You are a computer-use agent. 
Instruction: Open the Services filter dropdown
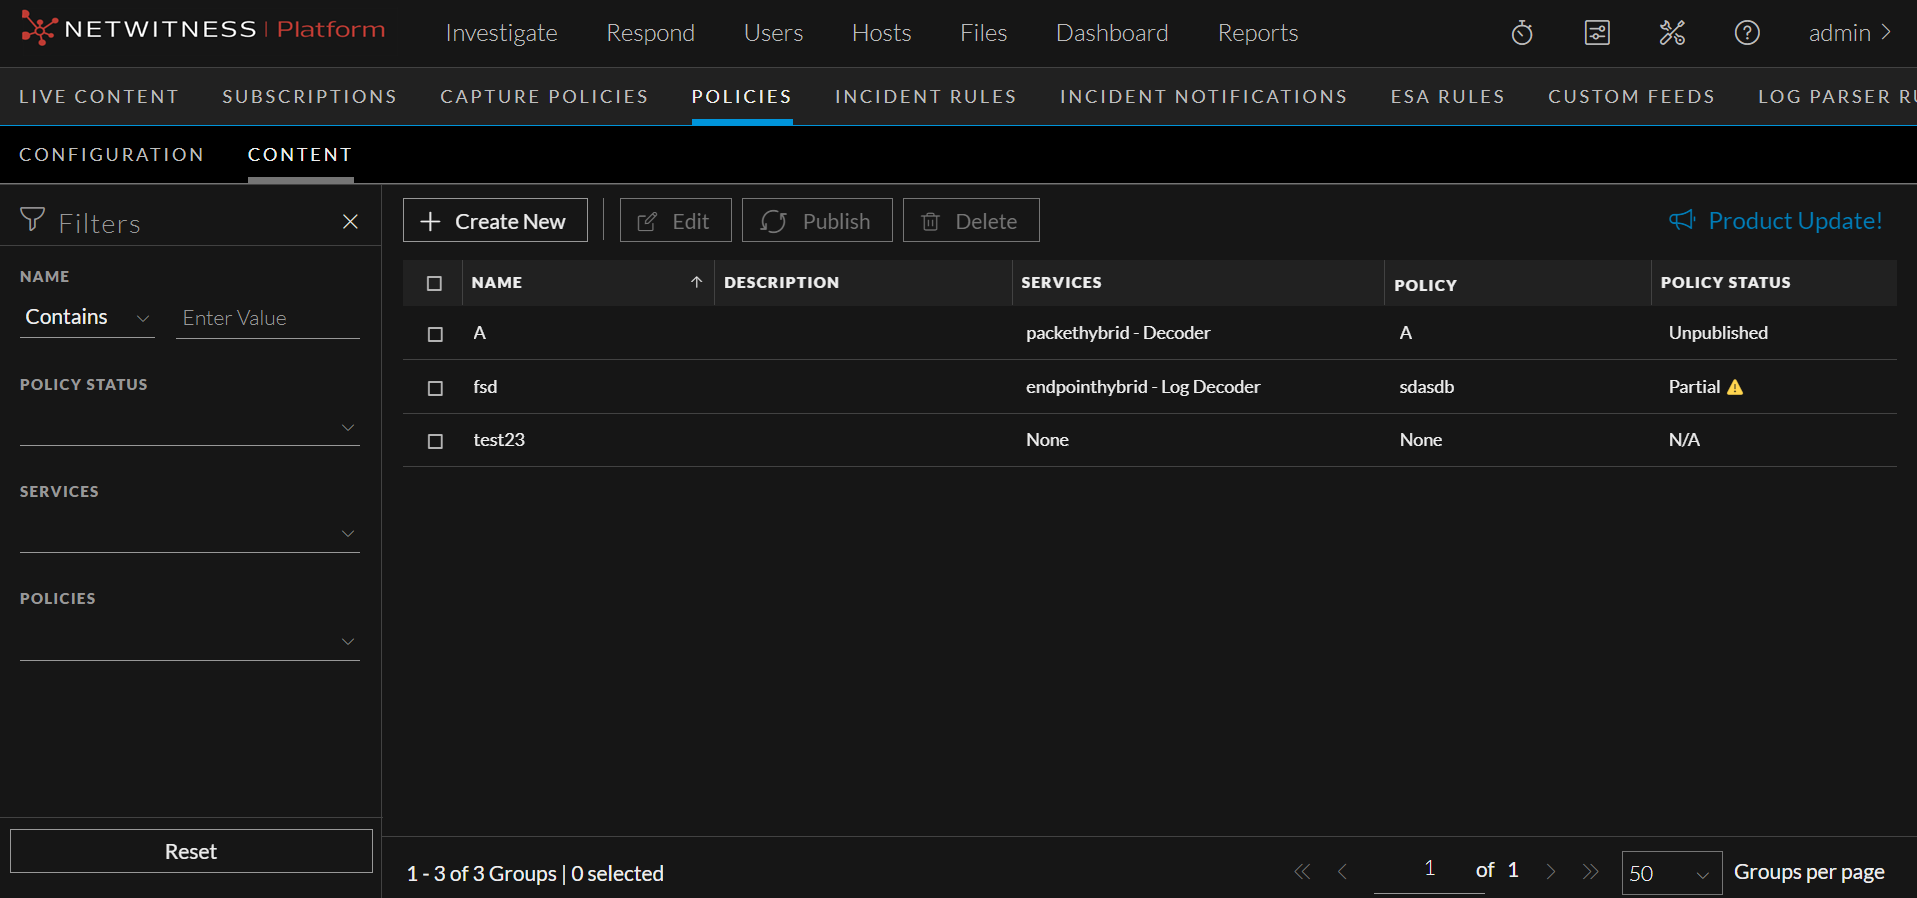(189, 534)
